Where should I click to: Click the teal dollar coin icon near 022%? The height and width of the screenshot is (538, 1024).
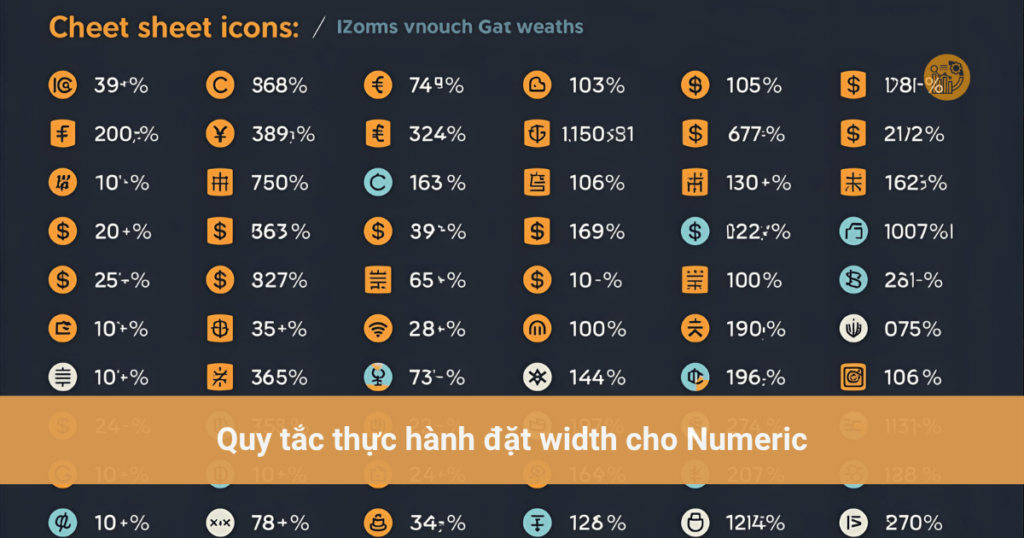coord(694,231)
